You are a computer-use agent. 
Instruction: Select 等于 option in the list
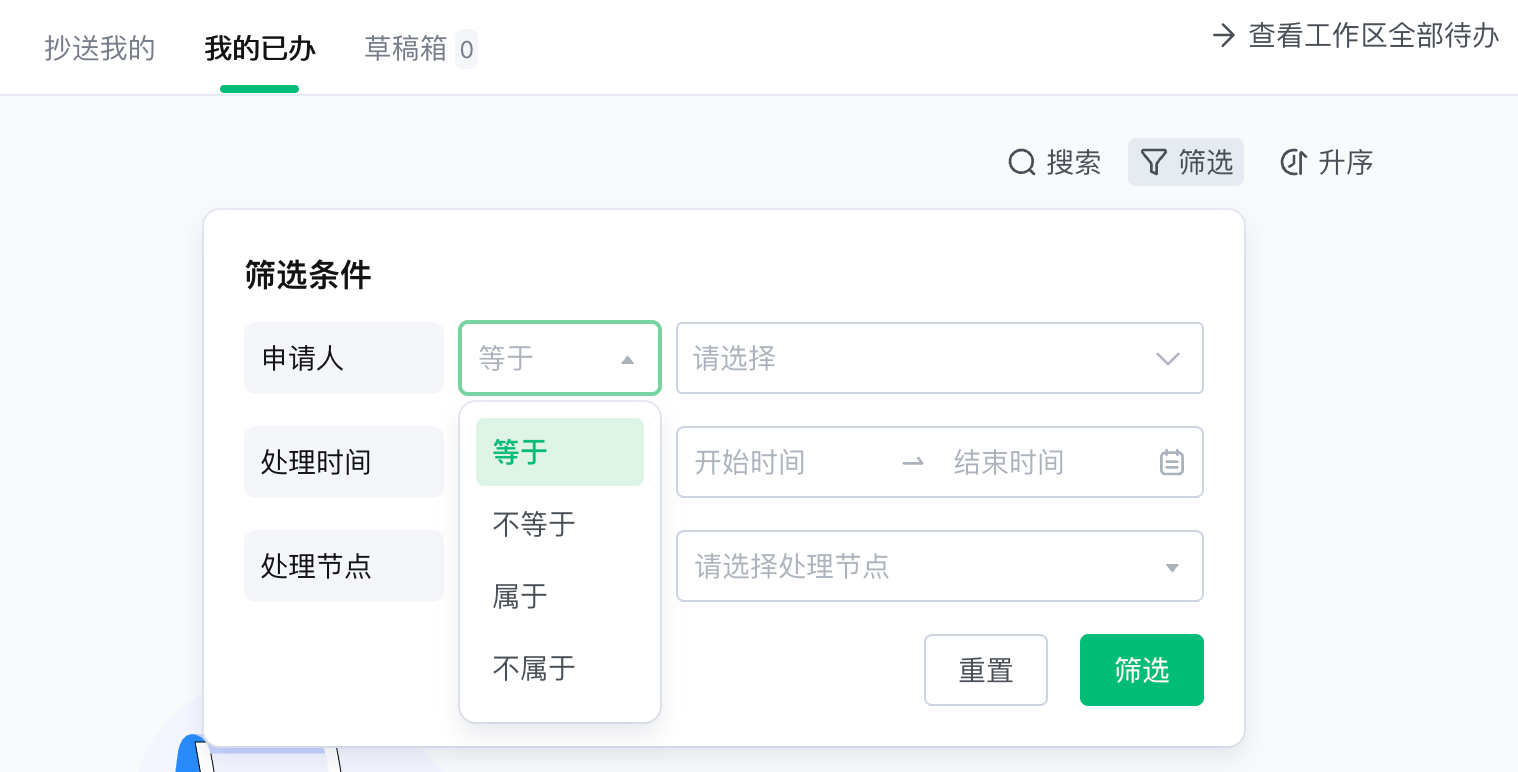click(560, 452)
